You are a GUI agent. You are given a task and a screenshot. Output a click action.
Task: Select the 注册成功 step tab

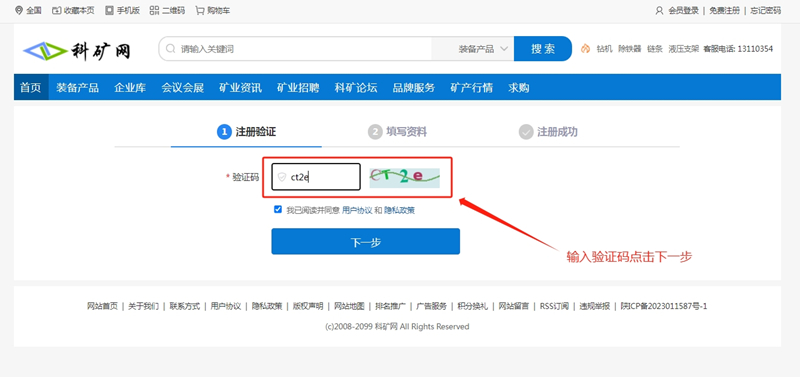point(548,132)
